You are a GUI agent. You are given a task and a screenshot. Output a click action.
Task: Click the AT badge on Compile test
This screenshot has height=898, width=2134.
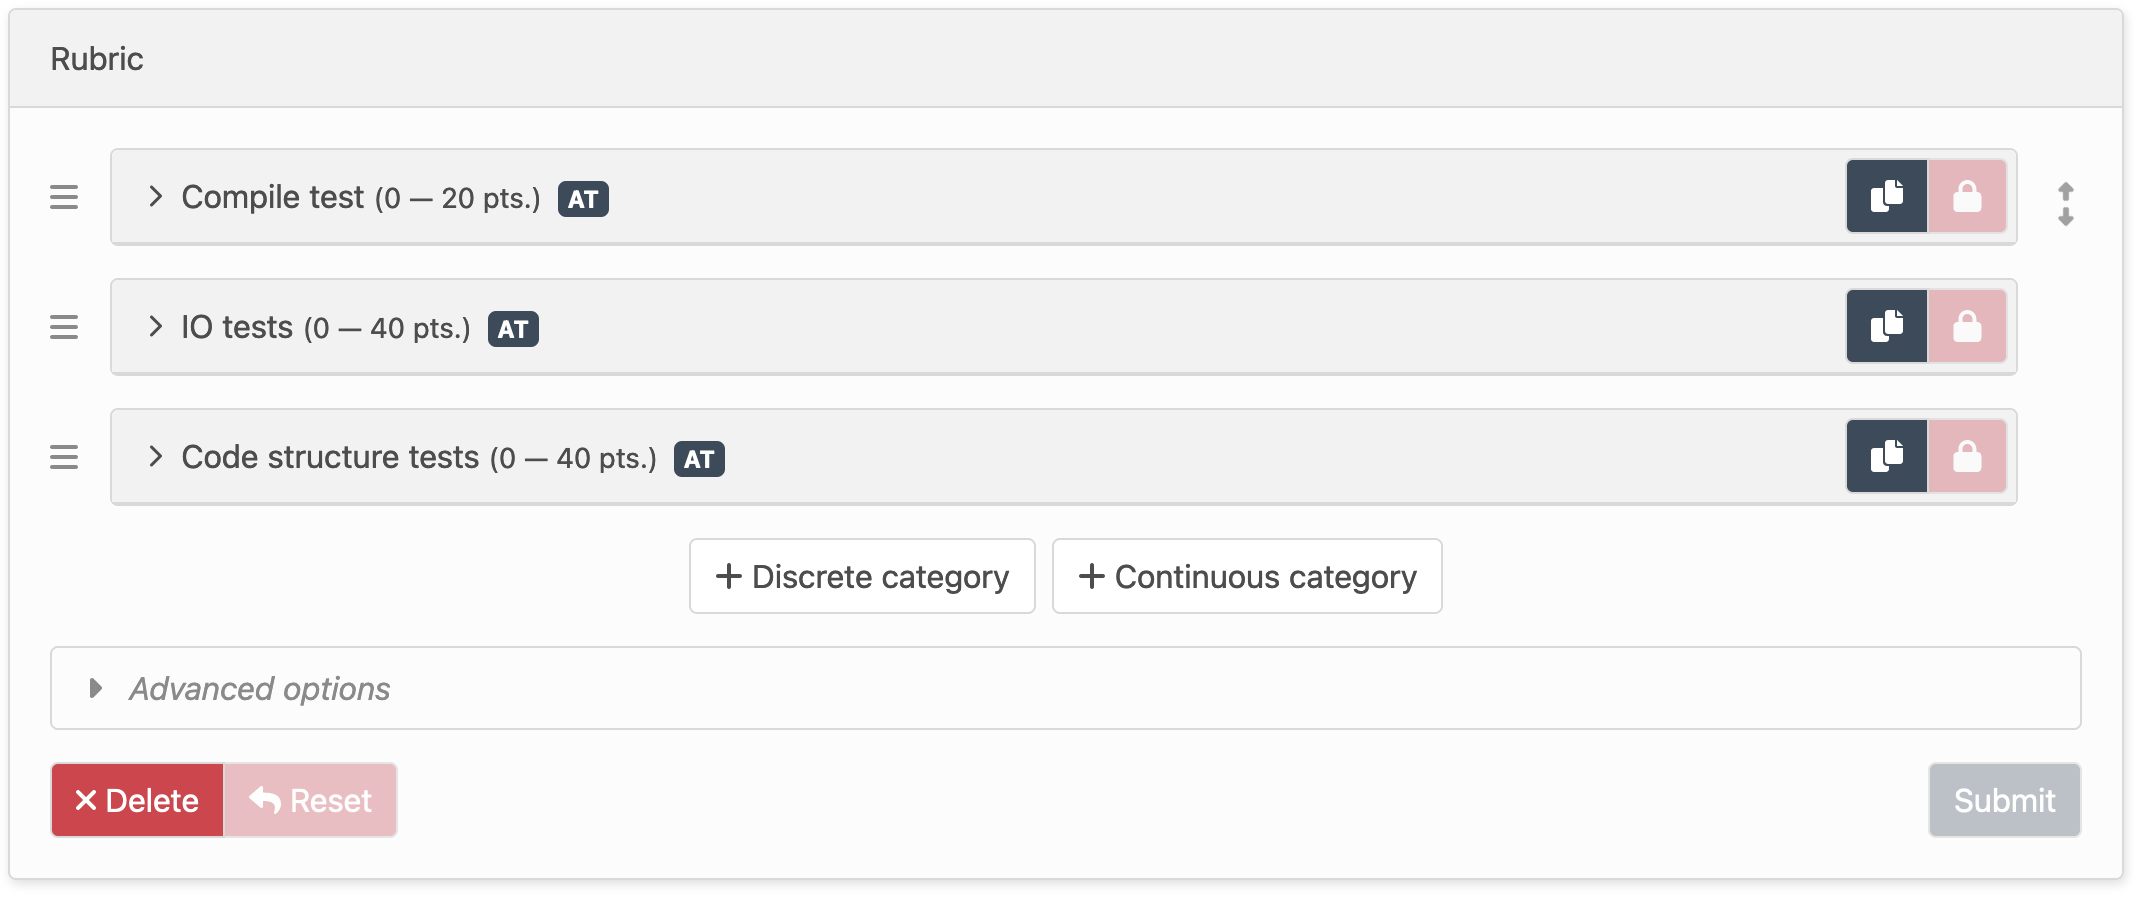(583, 199)
